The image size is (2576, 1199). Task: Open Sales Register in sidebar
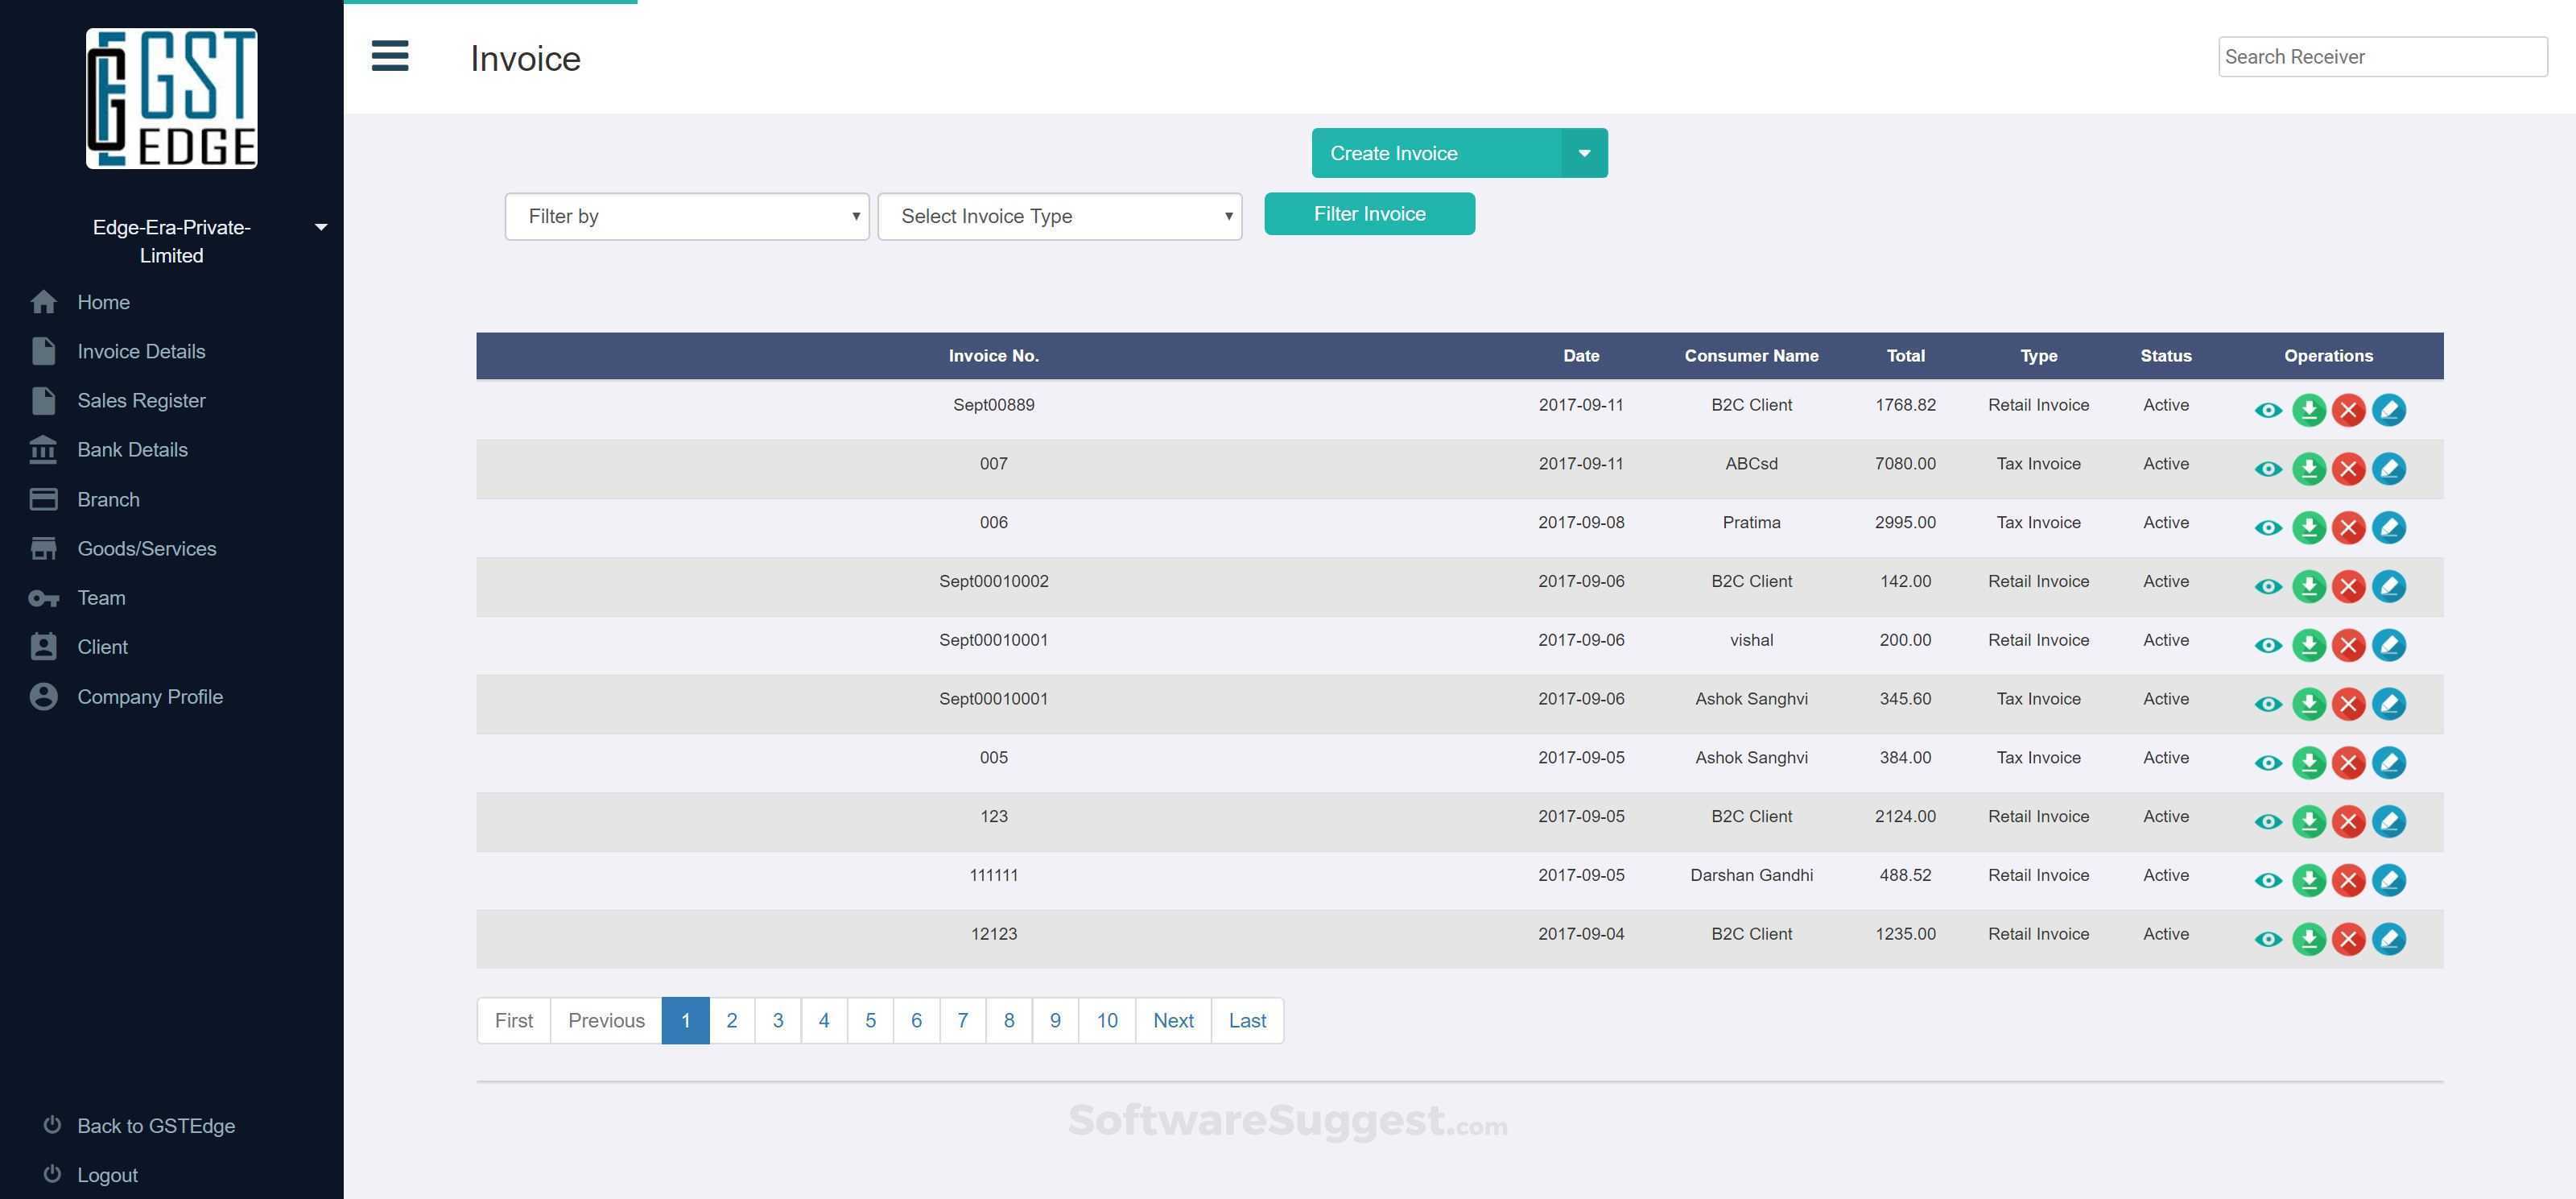pos(141,400)
